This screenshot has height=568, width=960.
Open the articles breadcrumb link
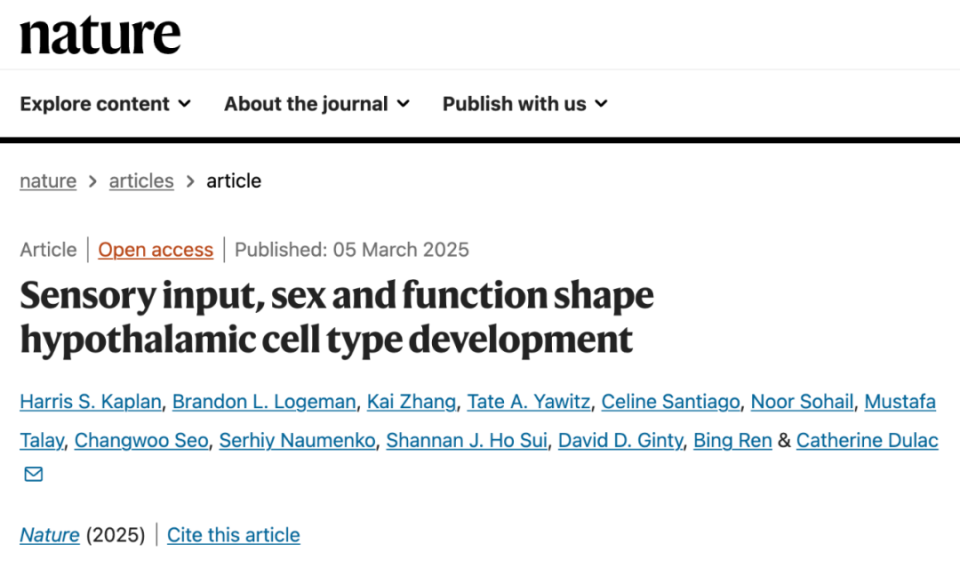tap(141, 181)
